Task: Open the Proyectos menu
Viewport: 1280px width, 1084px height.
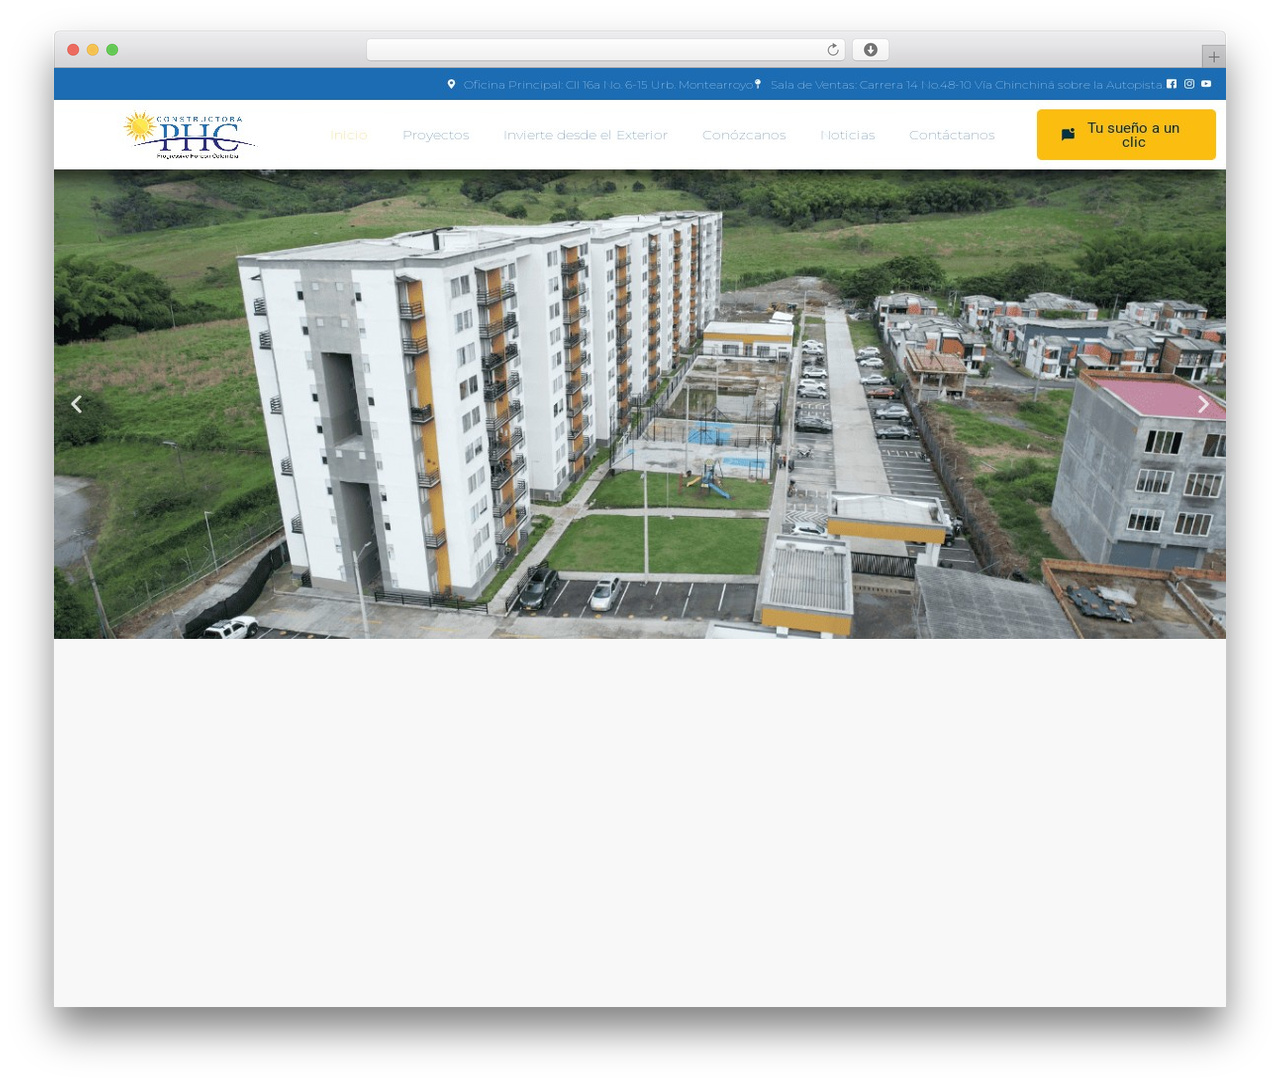Action: [x=436, y=135]
